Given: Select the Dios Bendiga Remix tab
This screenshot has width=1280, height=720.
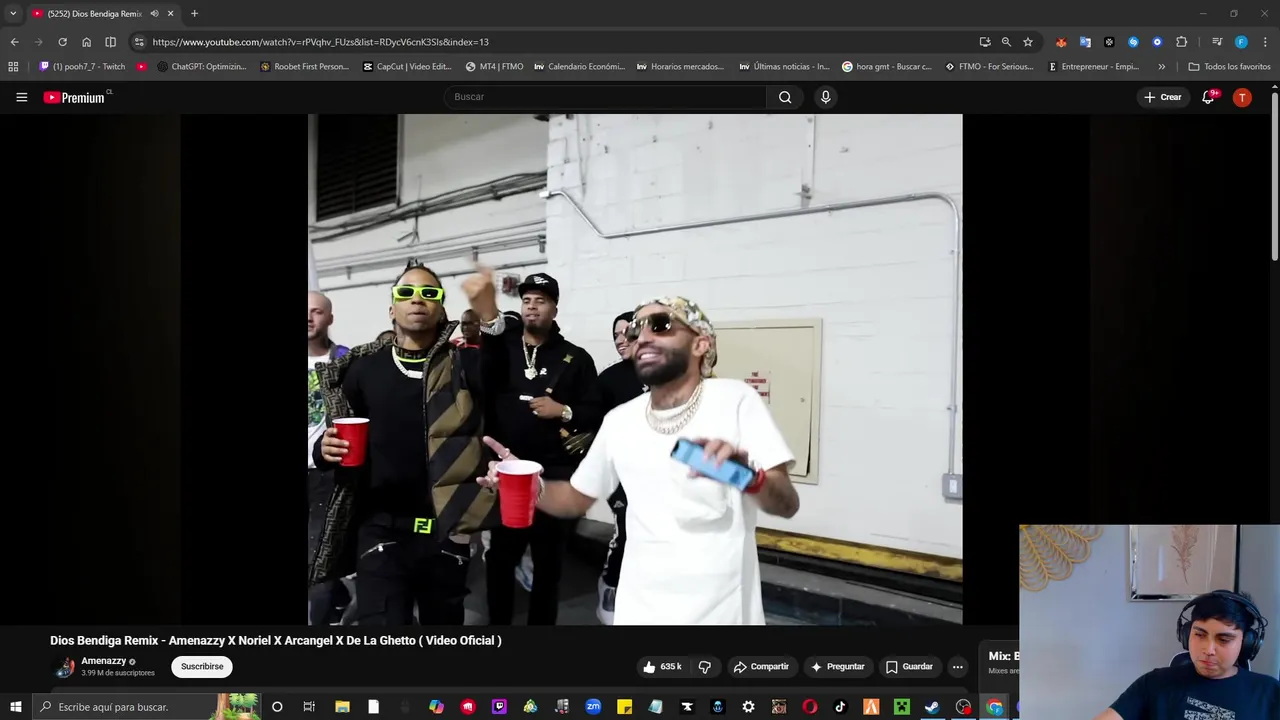Looking at the screenshot, I should 95,14.
